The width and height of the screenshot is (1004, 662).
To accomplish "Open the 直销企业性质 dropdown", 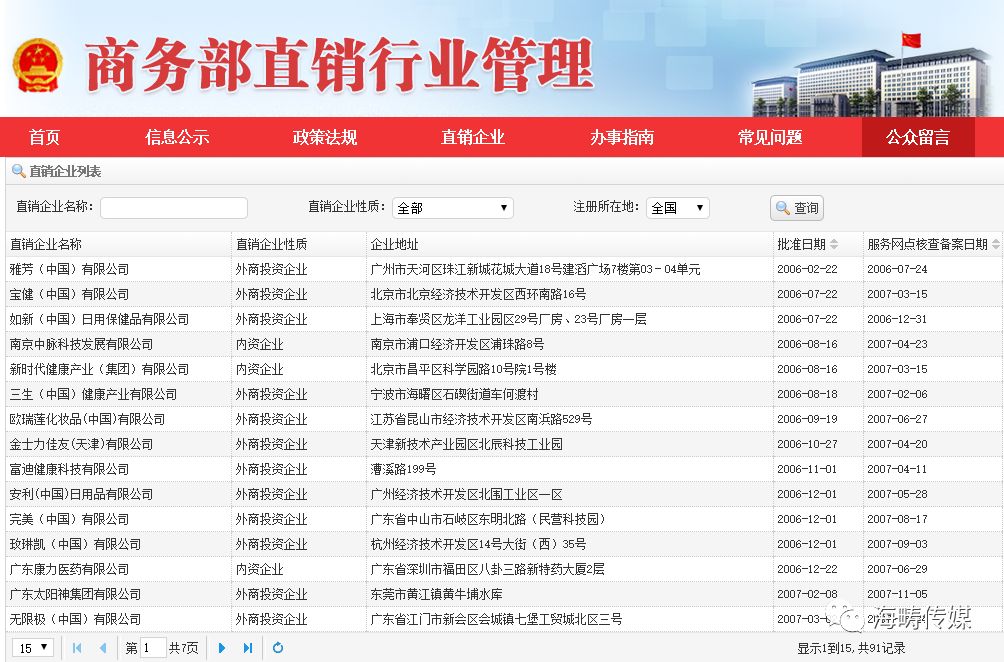I will [x=452, y=208].
